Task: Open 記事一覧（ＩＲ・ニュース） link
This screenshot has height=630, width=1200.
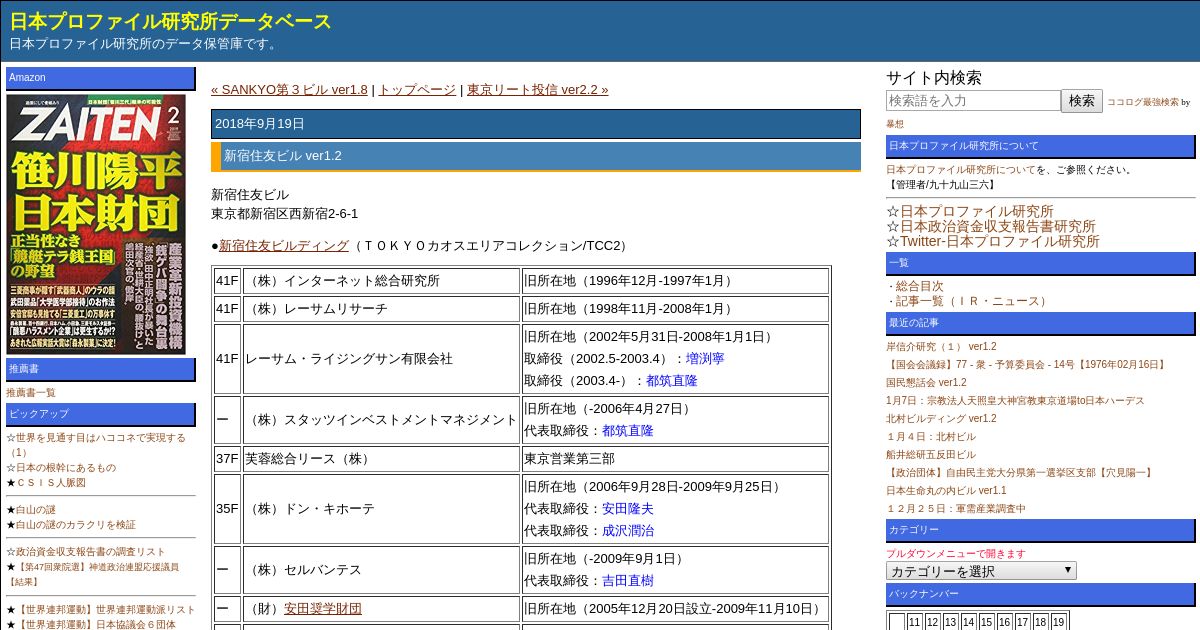Action: pyautogui.click(x=974, y=301)
